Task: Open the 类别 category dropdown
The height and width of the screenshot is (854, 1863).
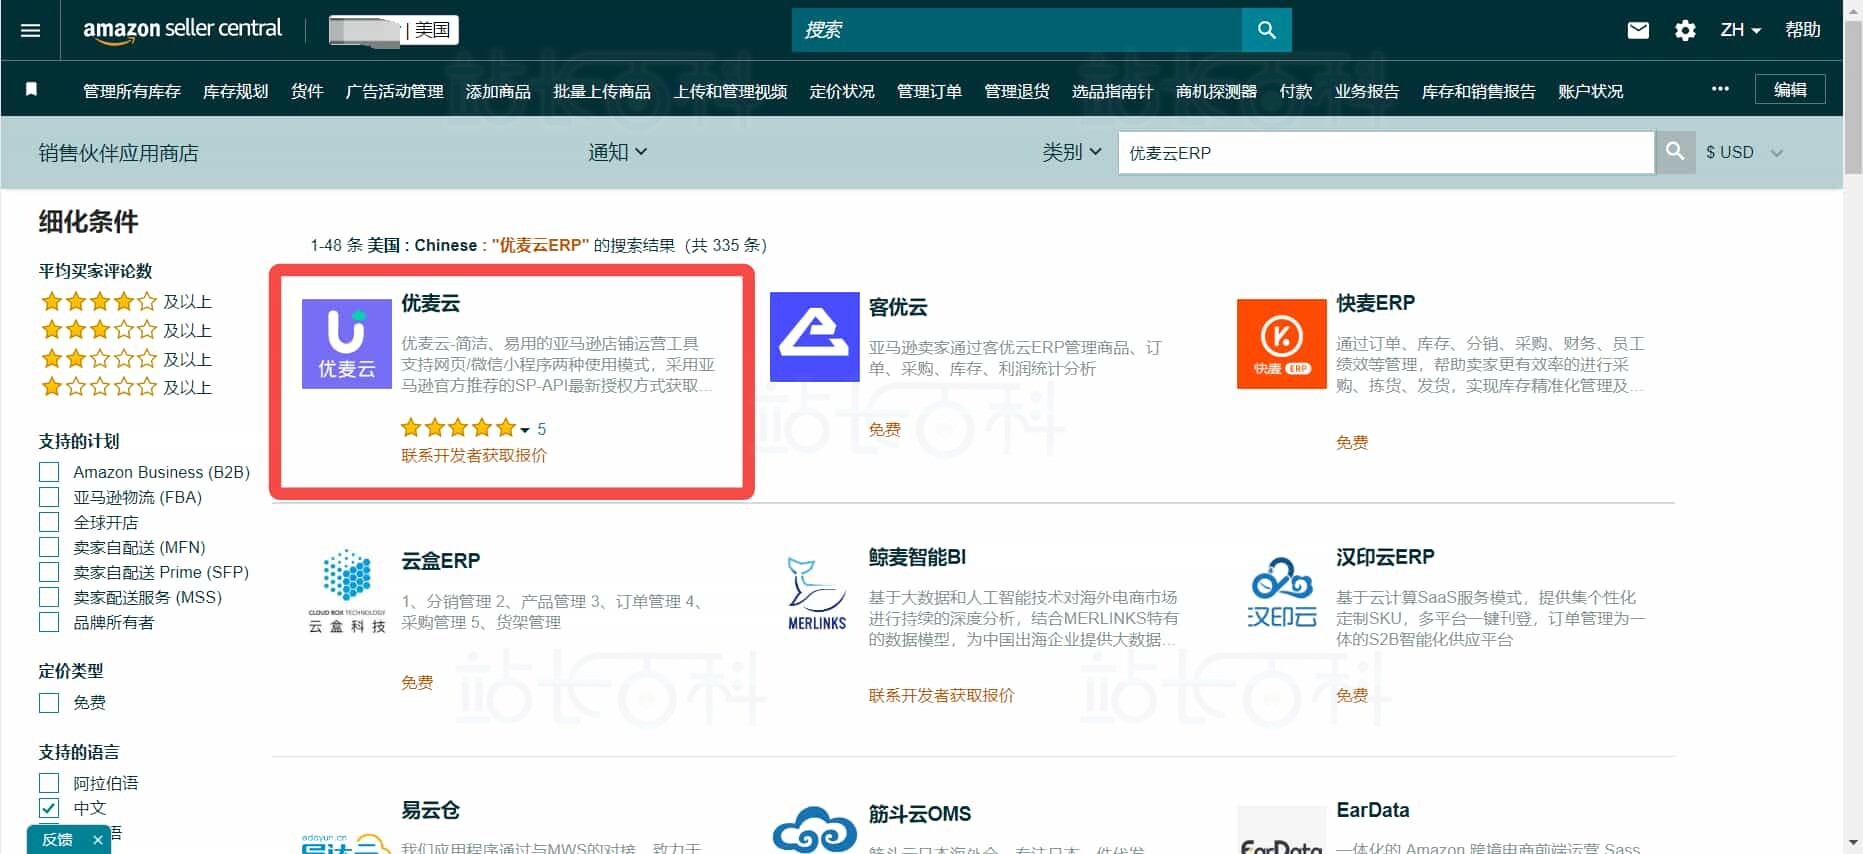Action: tap(1071, 152)
